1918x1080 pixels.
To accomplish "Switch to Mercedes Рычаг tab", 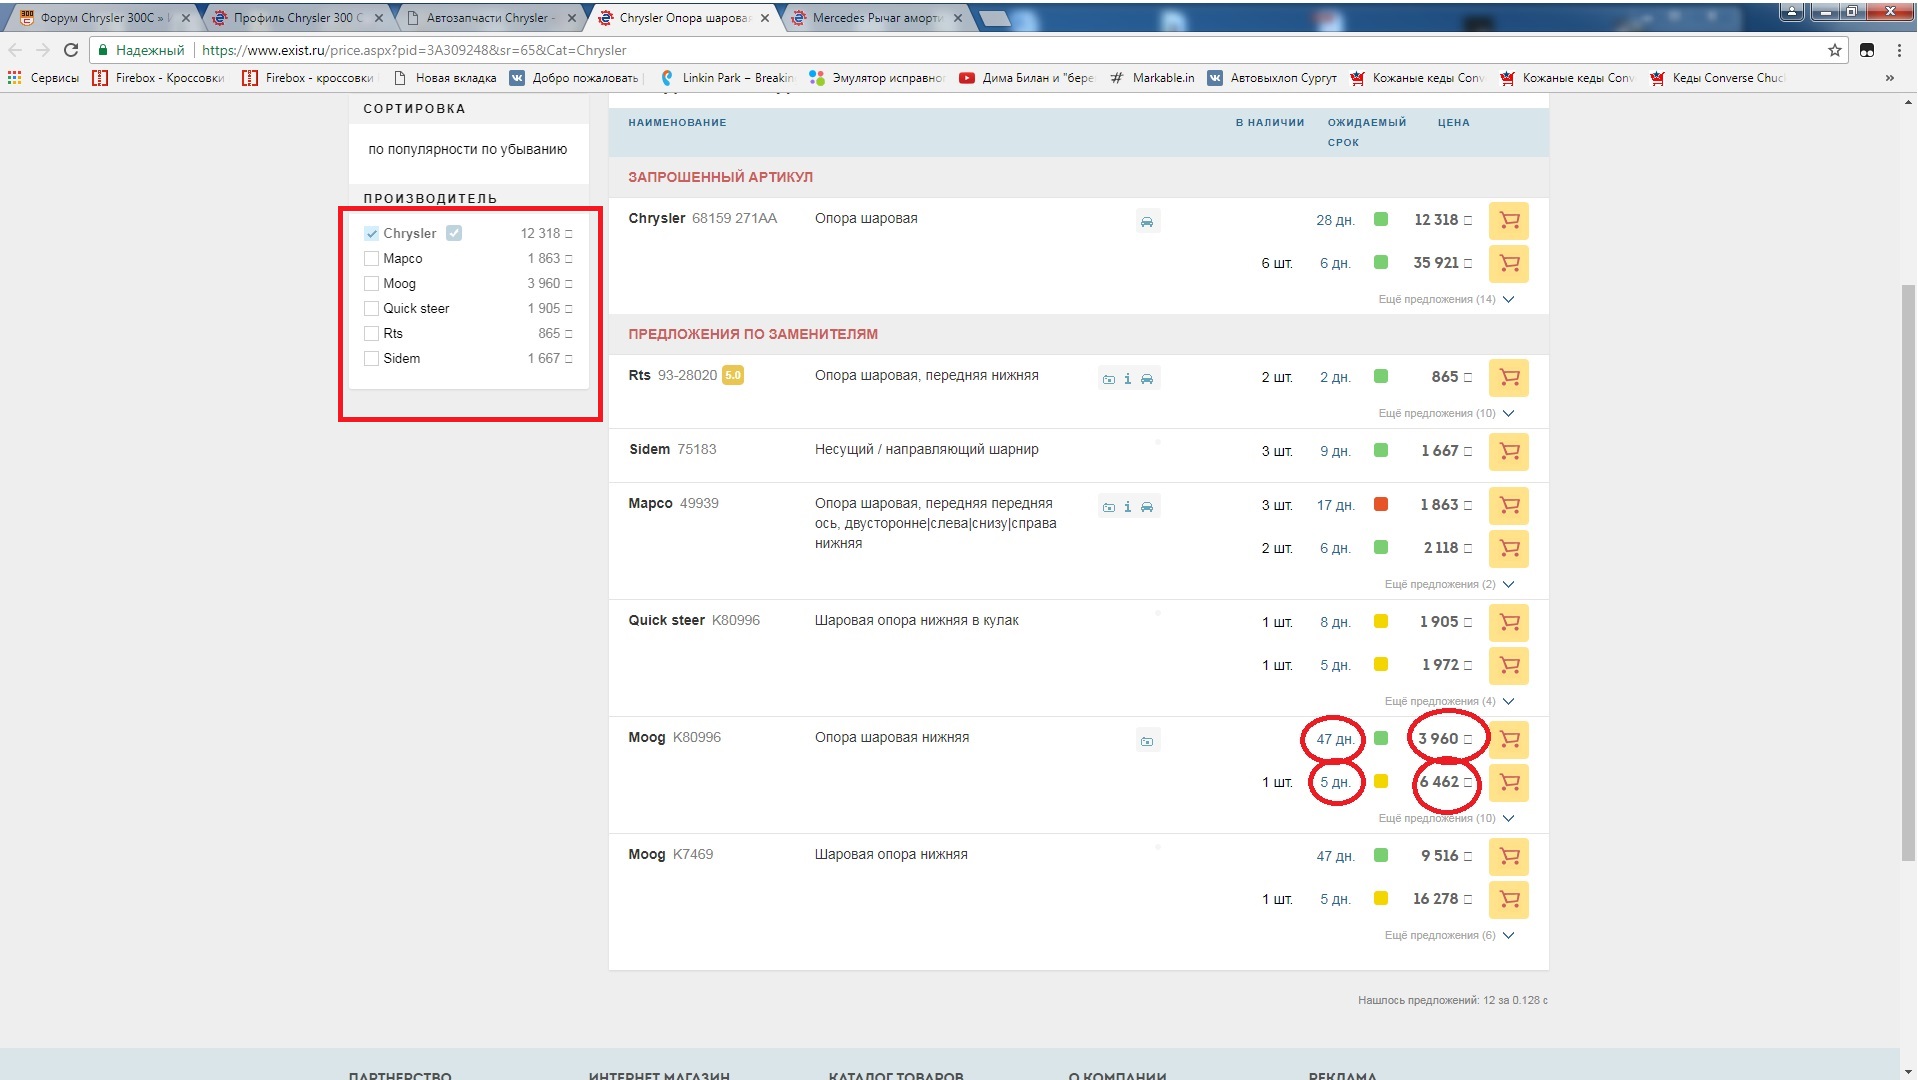I will click(875, 18).
